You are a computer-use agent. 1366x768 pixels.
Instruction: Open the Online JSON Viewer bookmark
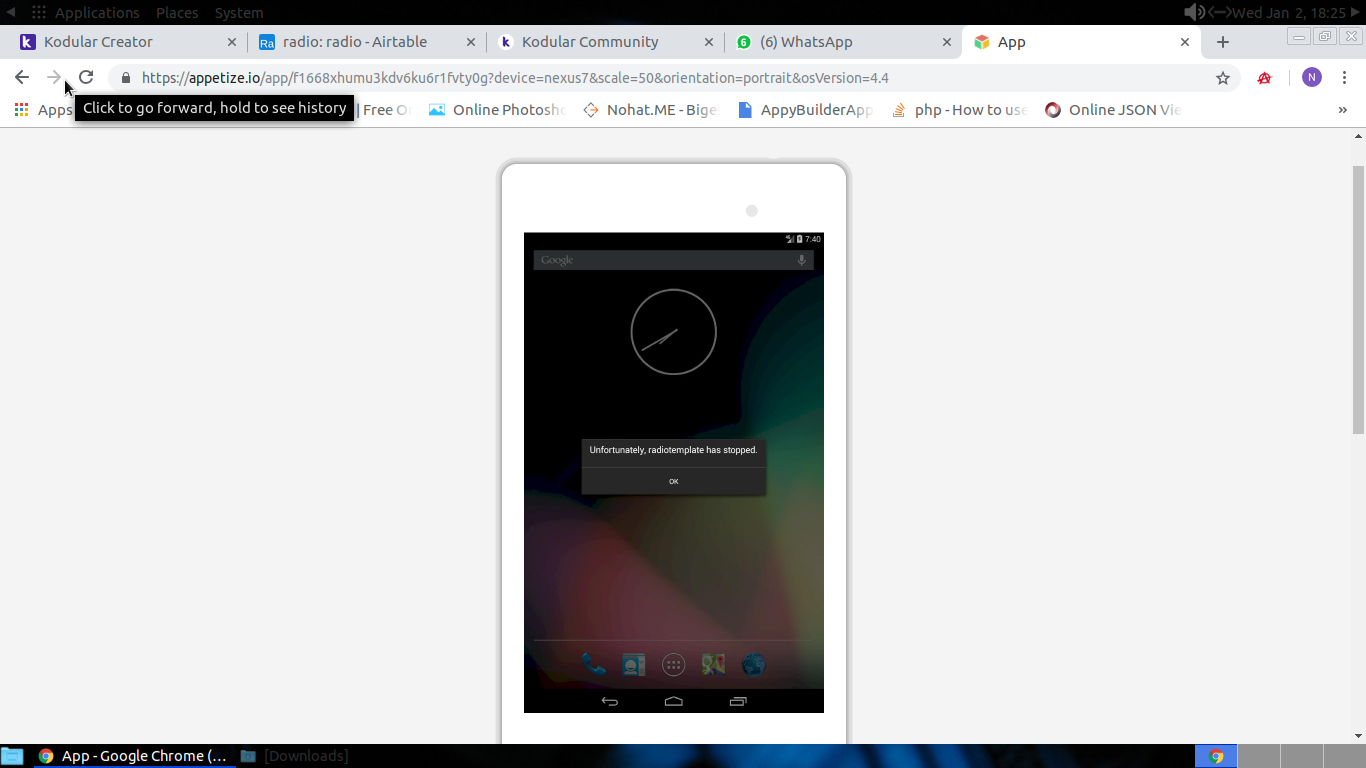click(x=1113, y=110)
